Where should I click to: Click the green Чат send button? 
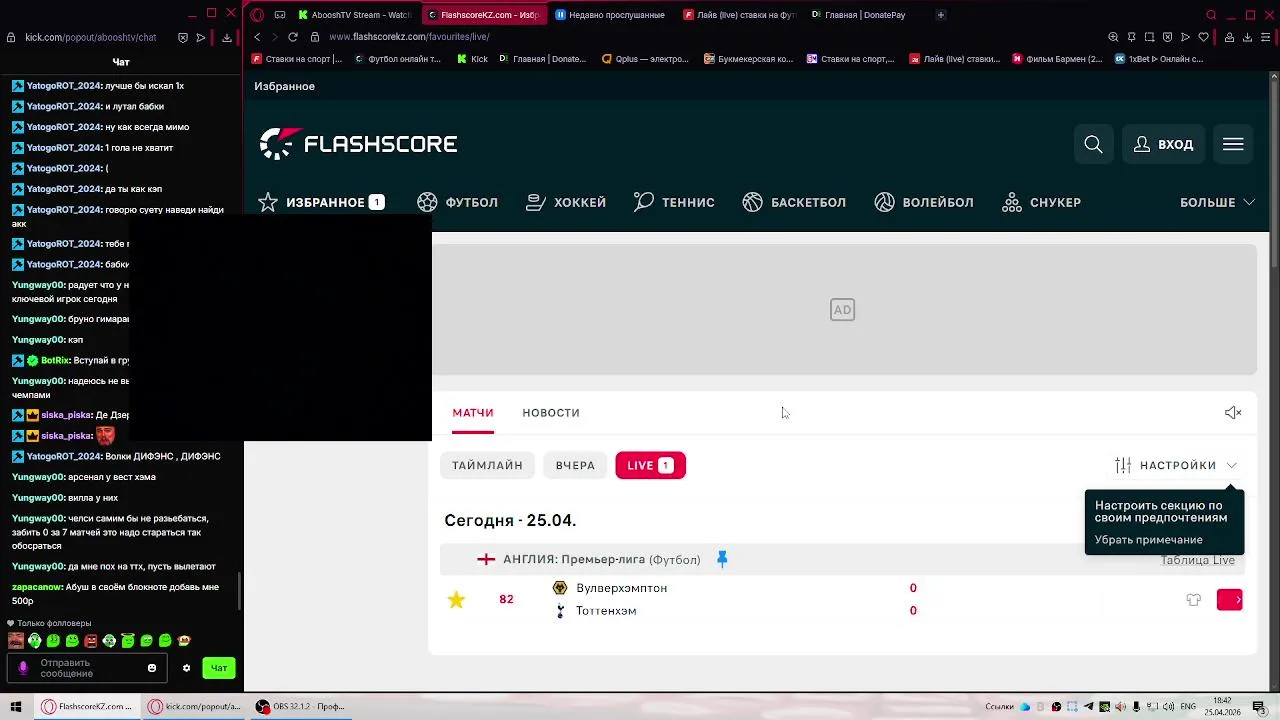point(219,668)
